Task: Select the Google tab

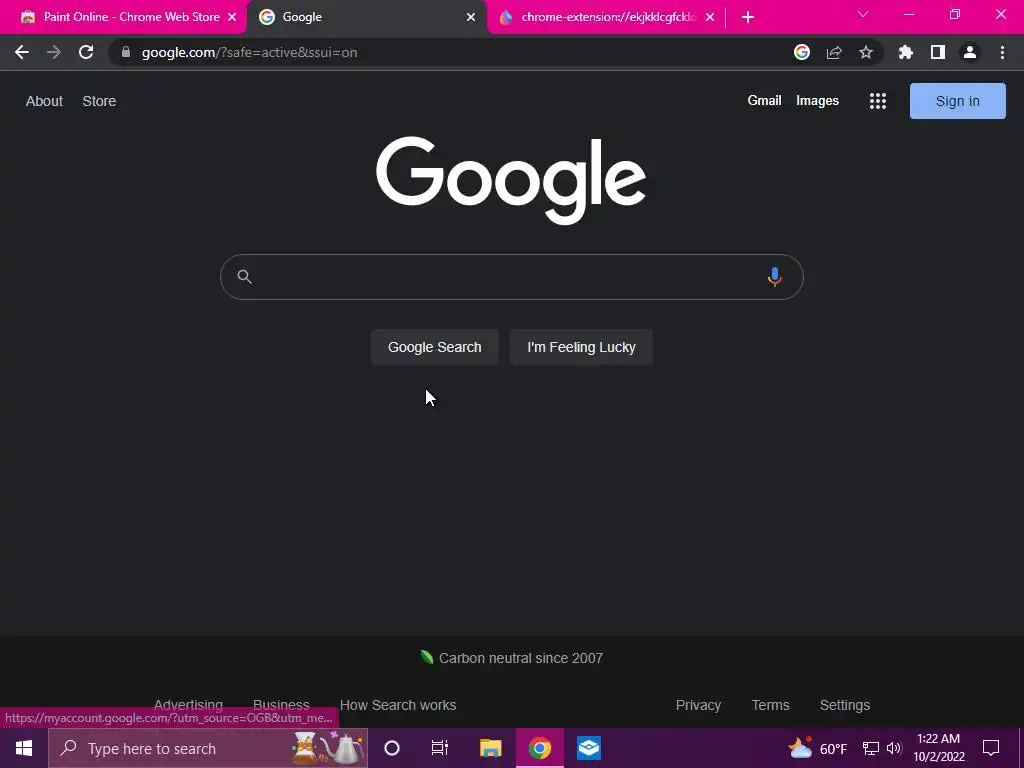Action: (366, 17)
